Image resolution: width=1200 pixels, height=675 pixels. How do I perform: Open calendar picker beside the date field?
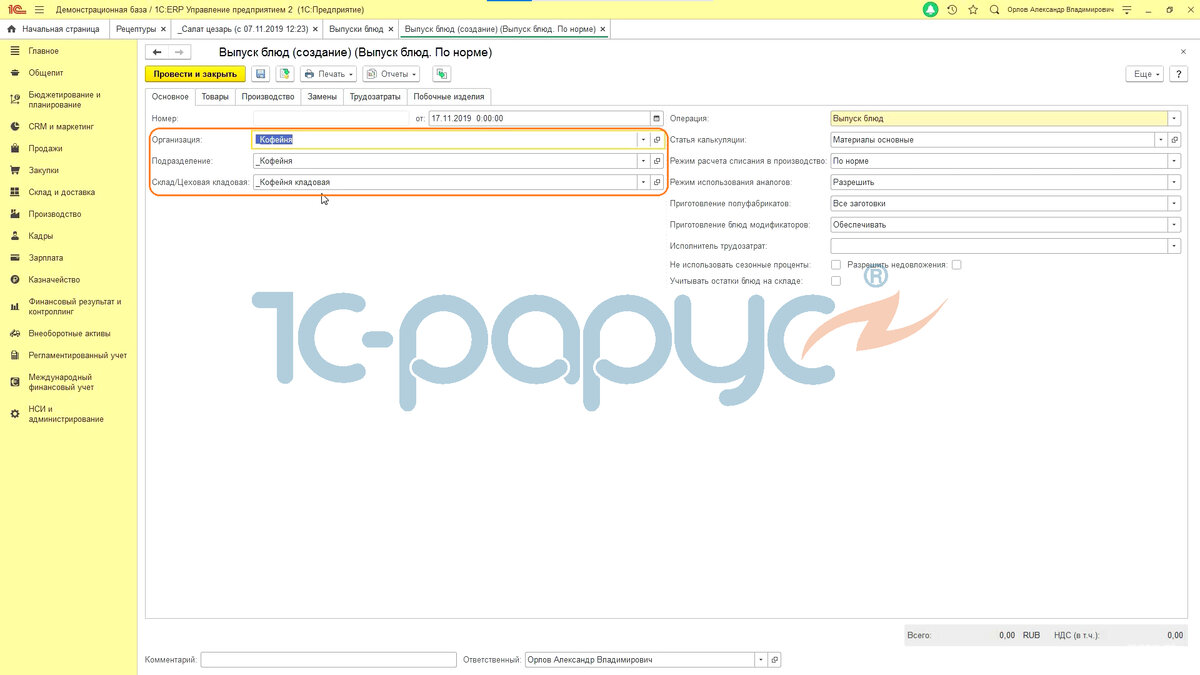click(x=657, y=118)
